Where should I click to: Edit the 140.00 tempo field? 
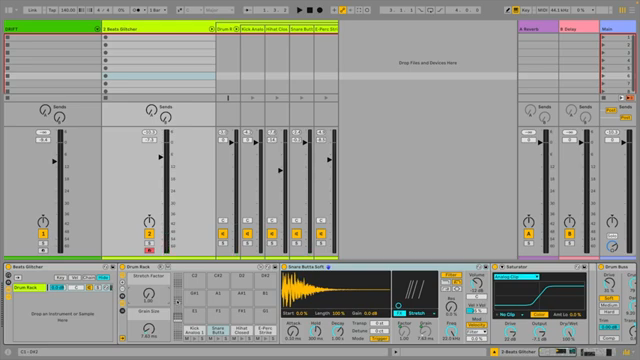tap(68, 10)
